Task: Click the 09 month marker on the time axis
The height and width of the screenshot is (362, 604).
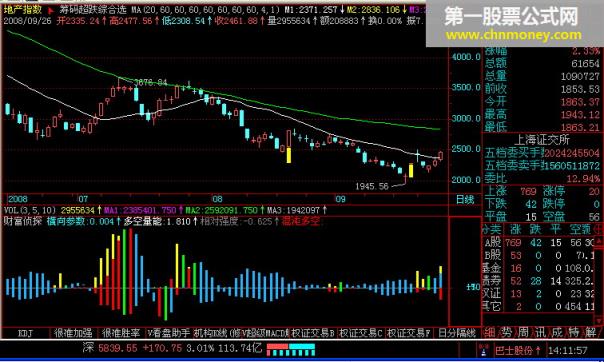Action: coord(340,199)
